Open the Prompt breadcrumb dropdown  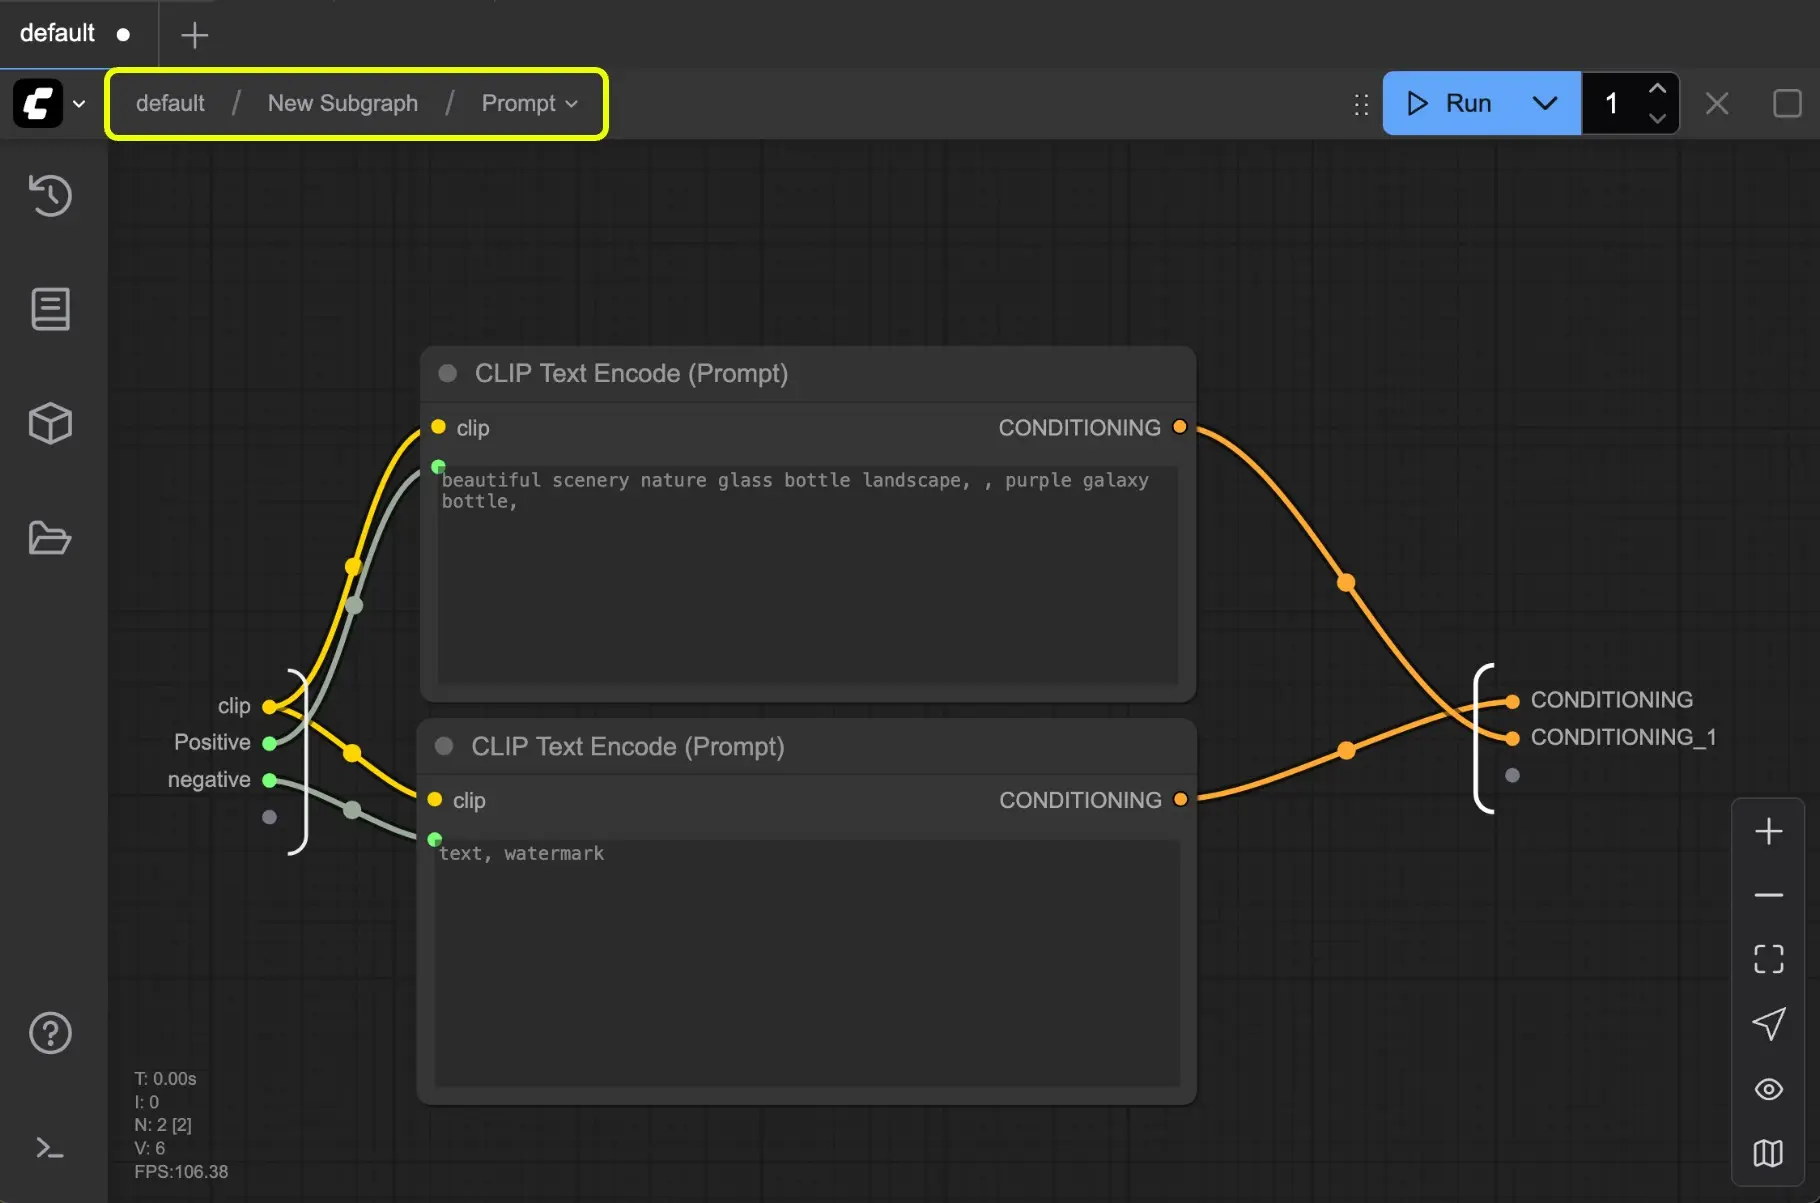(529, 103)
